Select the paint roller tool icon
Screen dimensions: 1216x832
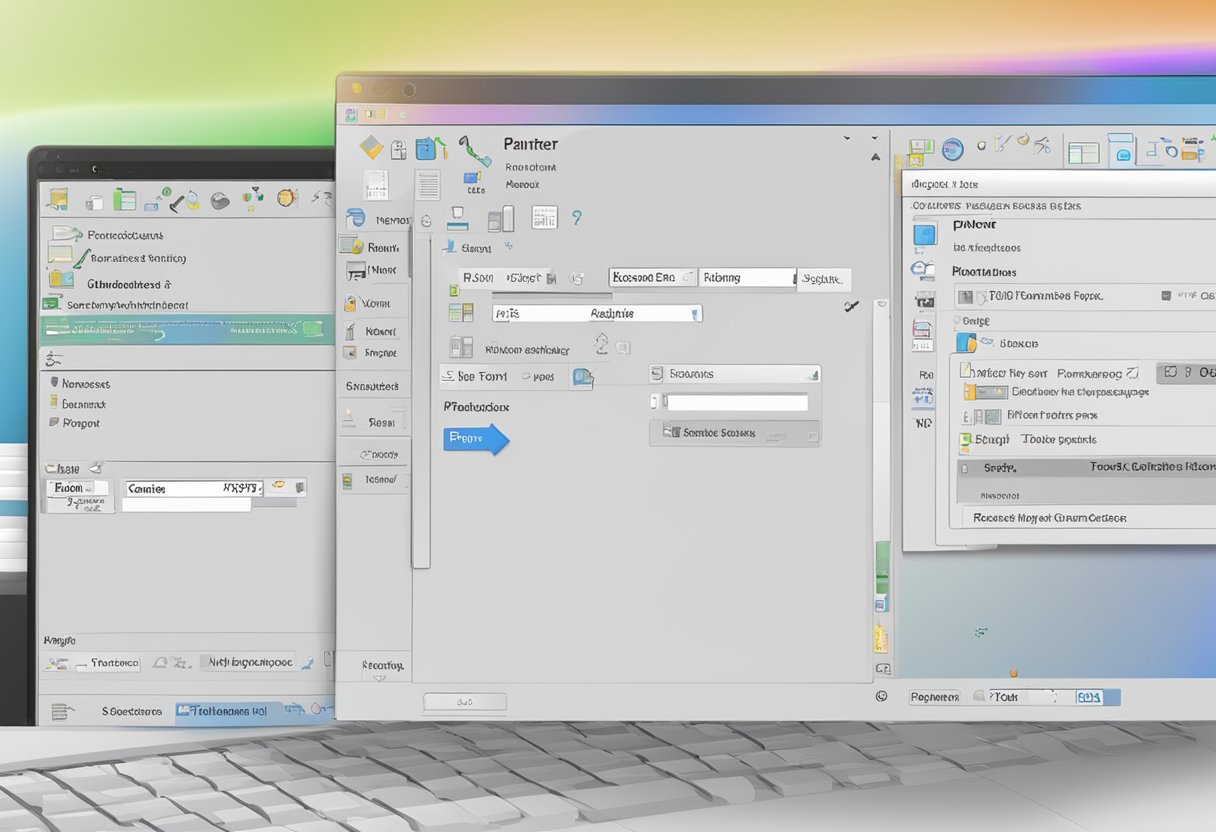coord(474,151)
